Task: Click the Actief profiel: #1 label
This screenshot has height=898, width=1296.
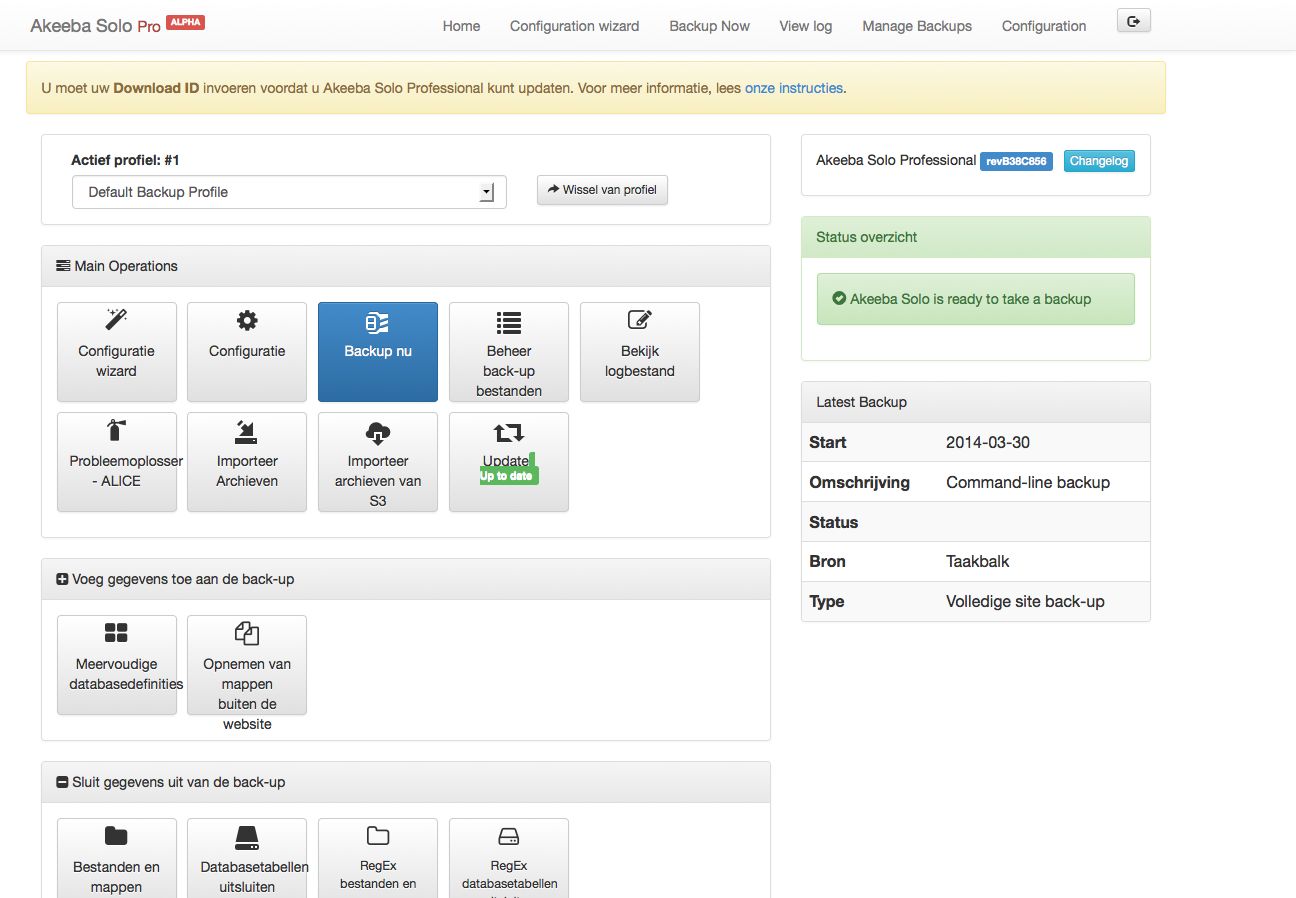Action: (x=125, y=160)
